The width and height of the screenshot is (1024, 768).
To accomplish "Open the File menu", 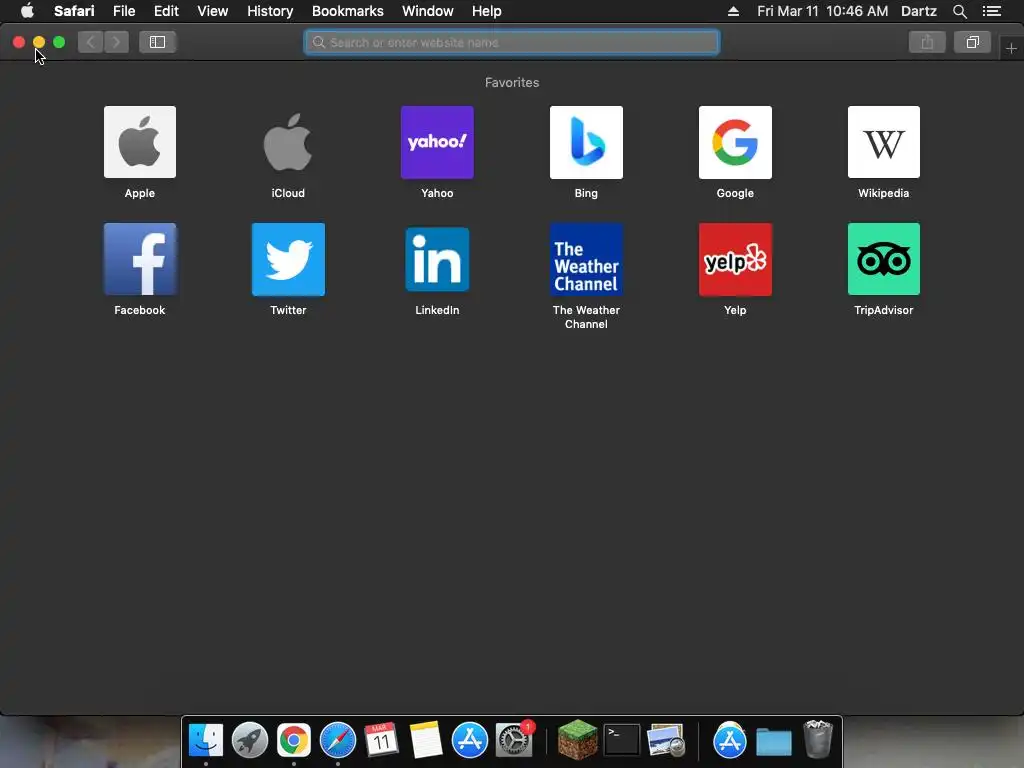I will click(123, 11).
